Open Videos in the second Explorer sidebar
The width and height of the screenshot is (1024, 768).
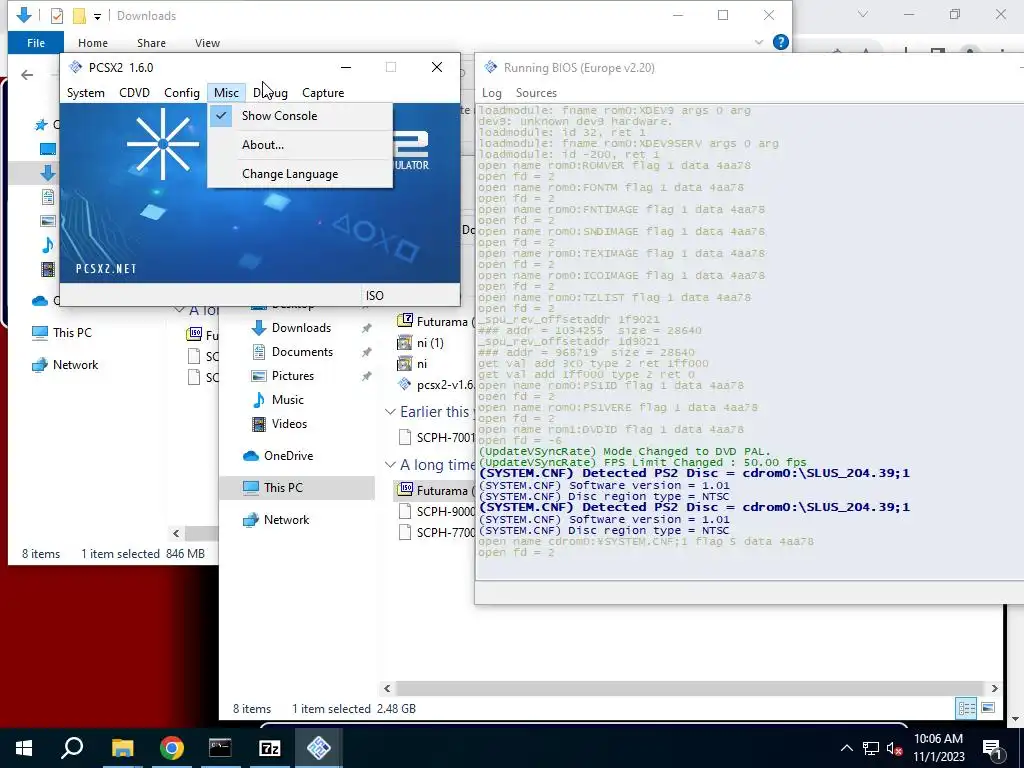click(289, 424)
